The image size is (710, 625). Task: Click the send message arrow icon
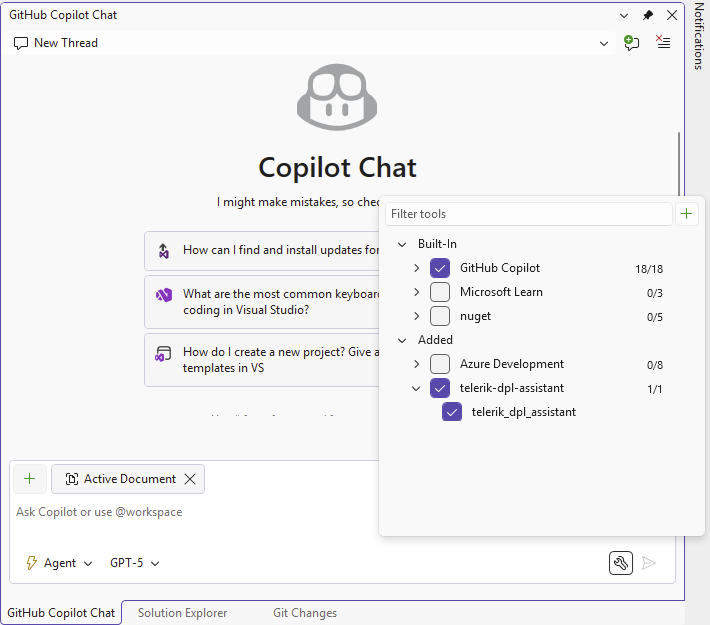(649, 563)
